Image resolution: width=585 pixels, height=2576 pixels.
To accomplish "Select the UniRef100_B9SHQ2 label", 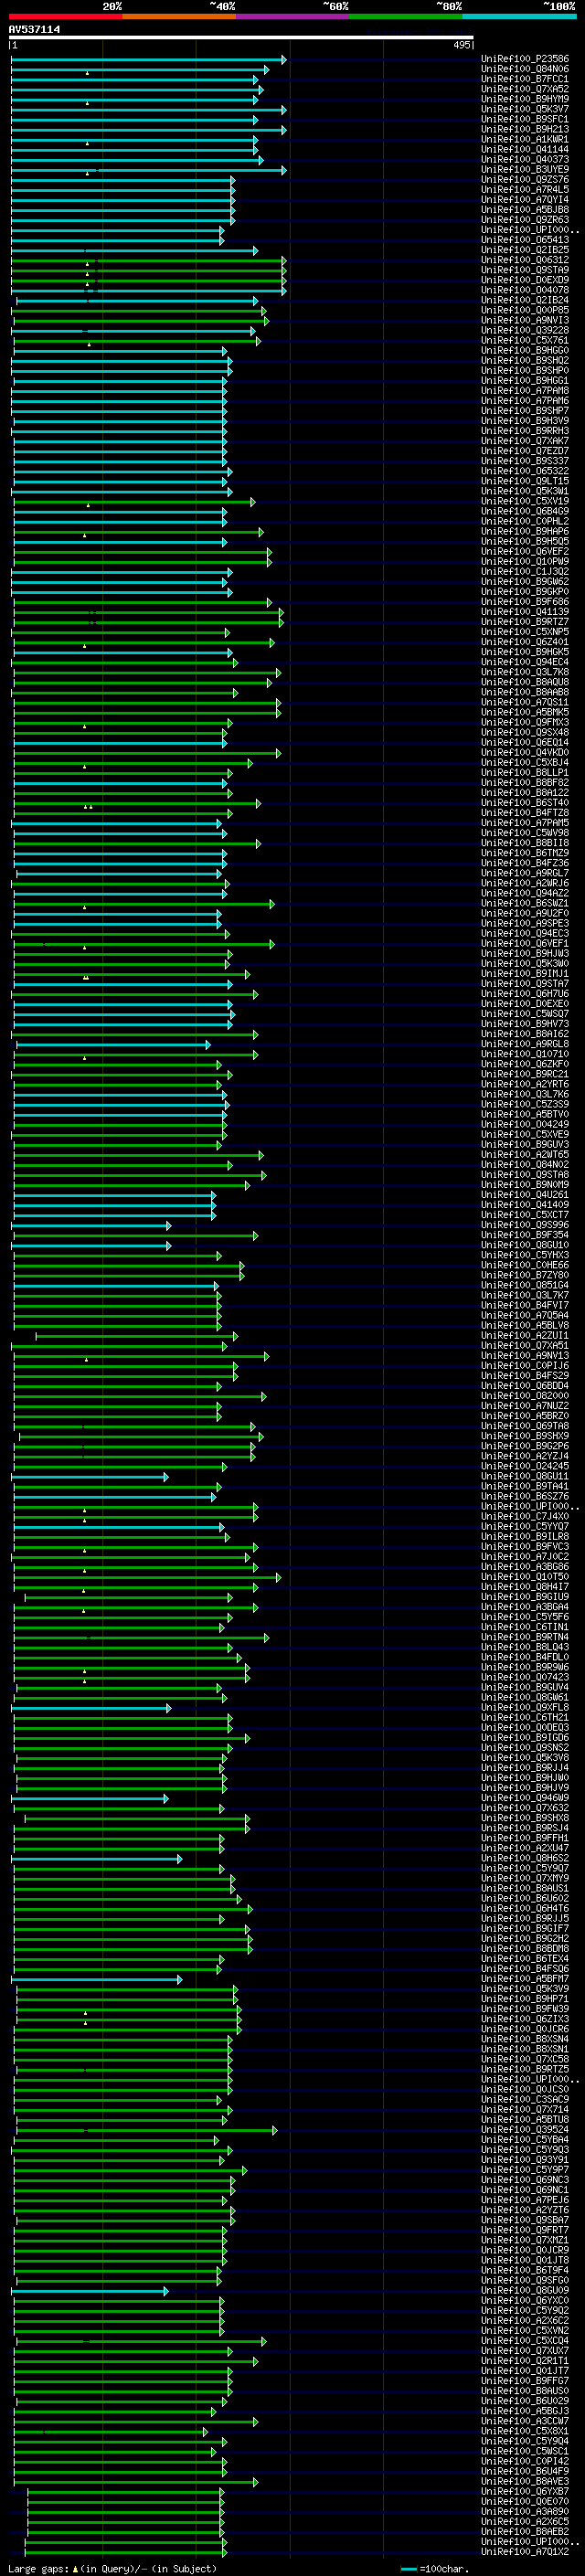I will (x=525, y=360).
